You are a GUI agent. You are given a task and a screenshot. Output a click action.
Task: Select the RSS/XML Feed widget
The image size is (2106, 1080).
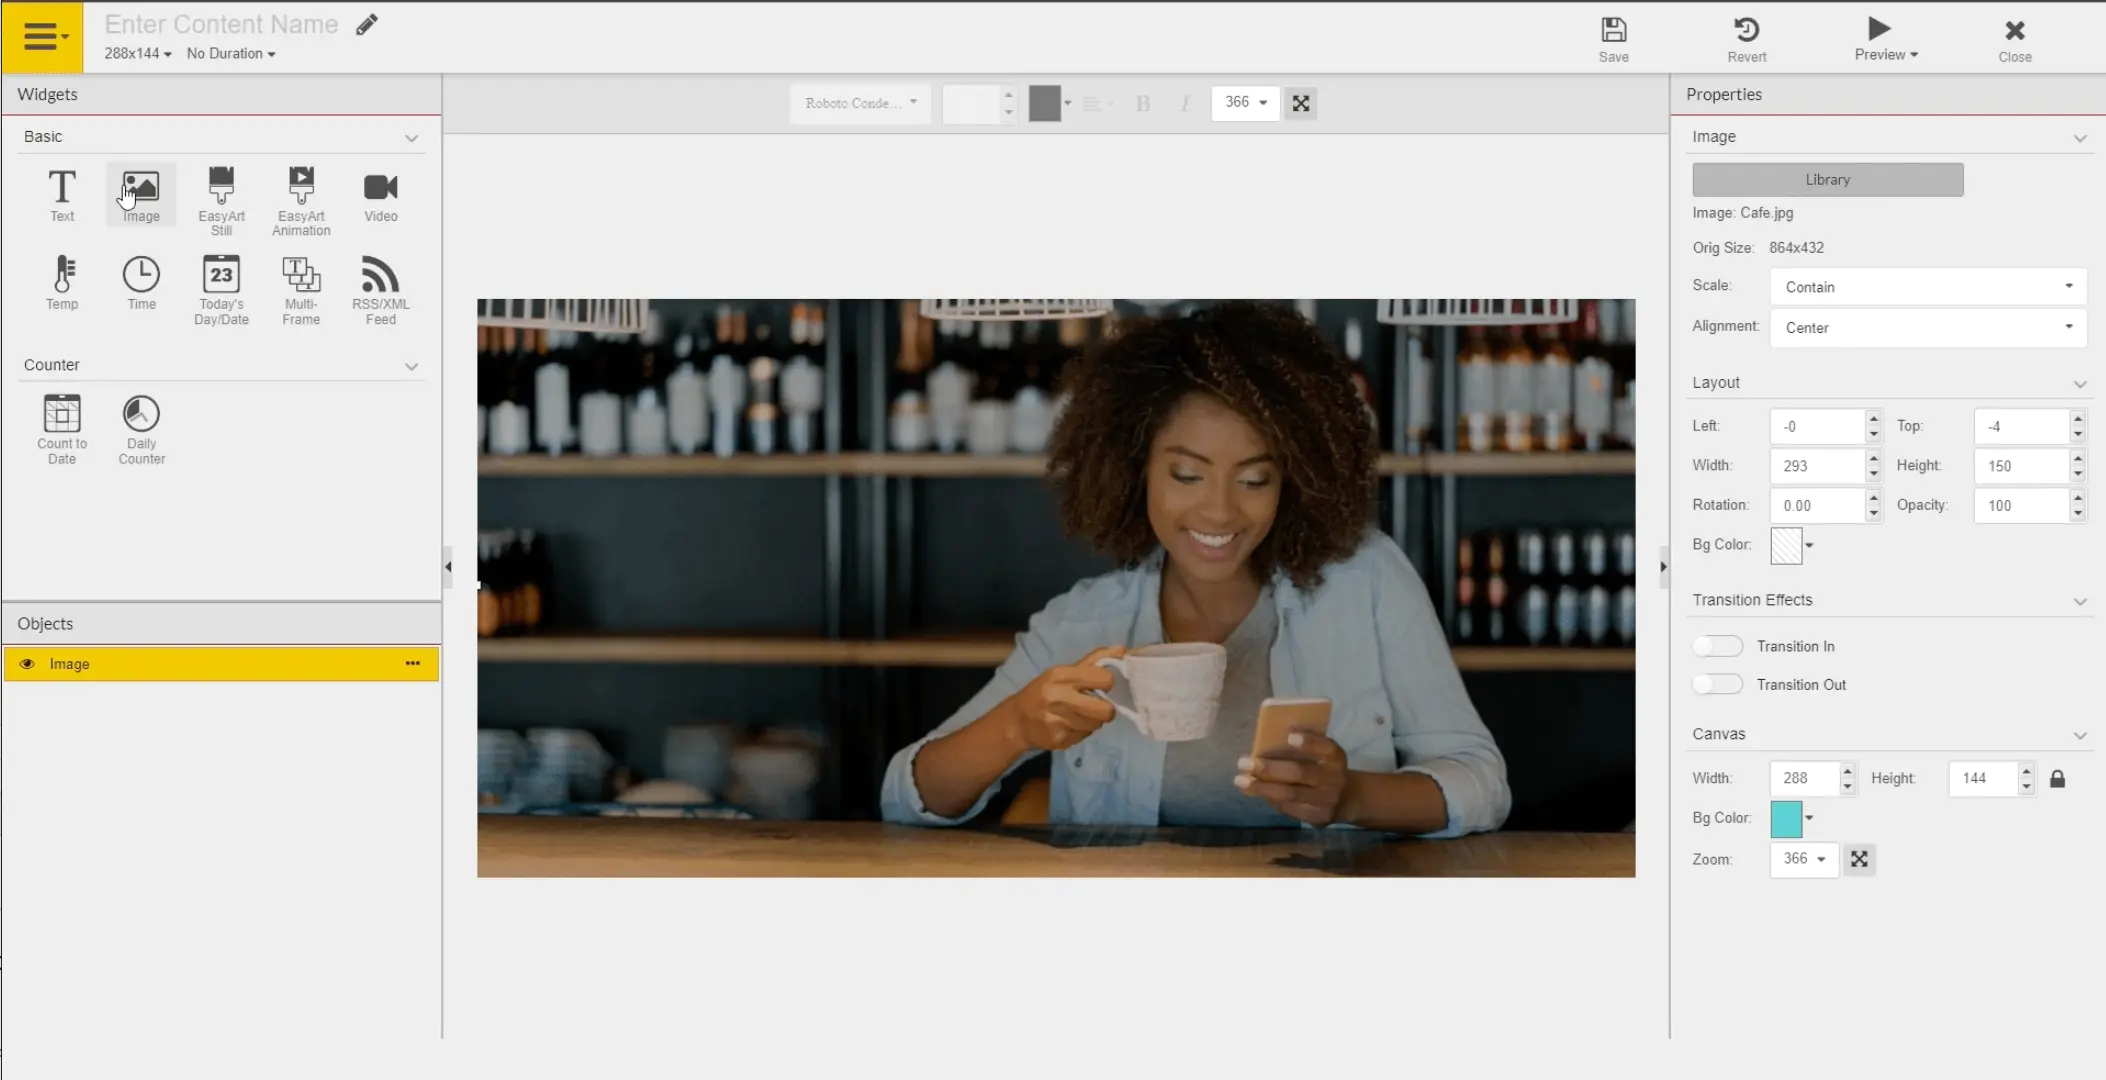(x=380, y=289)
